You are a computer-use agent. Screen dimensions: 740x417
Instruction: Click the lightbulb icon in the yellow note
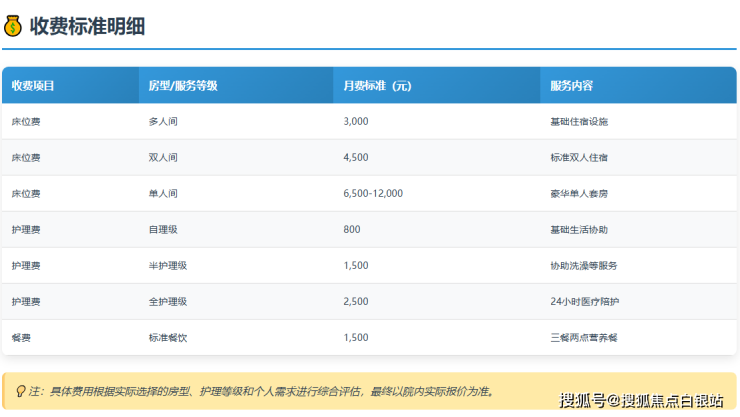point(20,391)
